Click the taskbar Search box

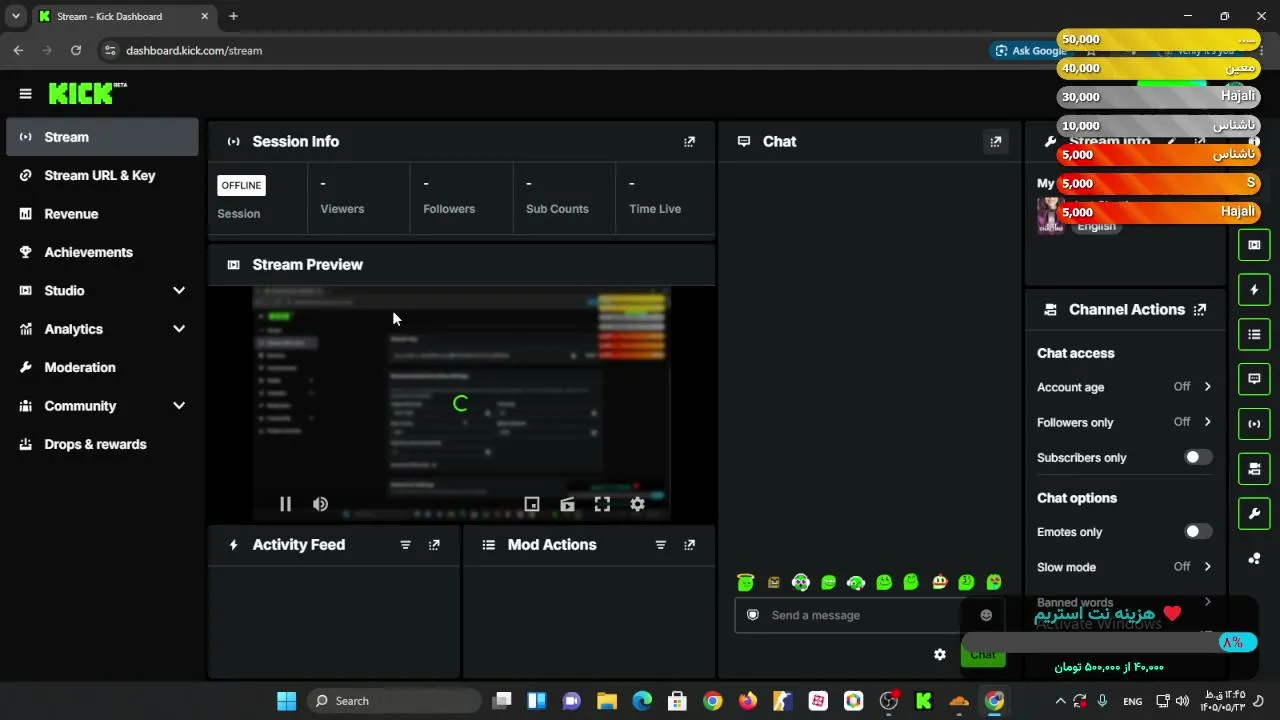[x=394, y=701]
